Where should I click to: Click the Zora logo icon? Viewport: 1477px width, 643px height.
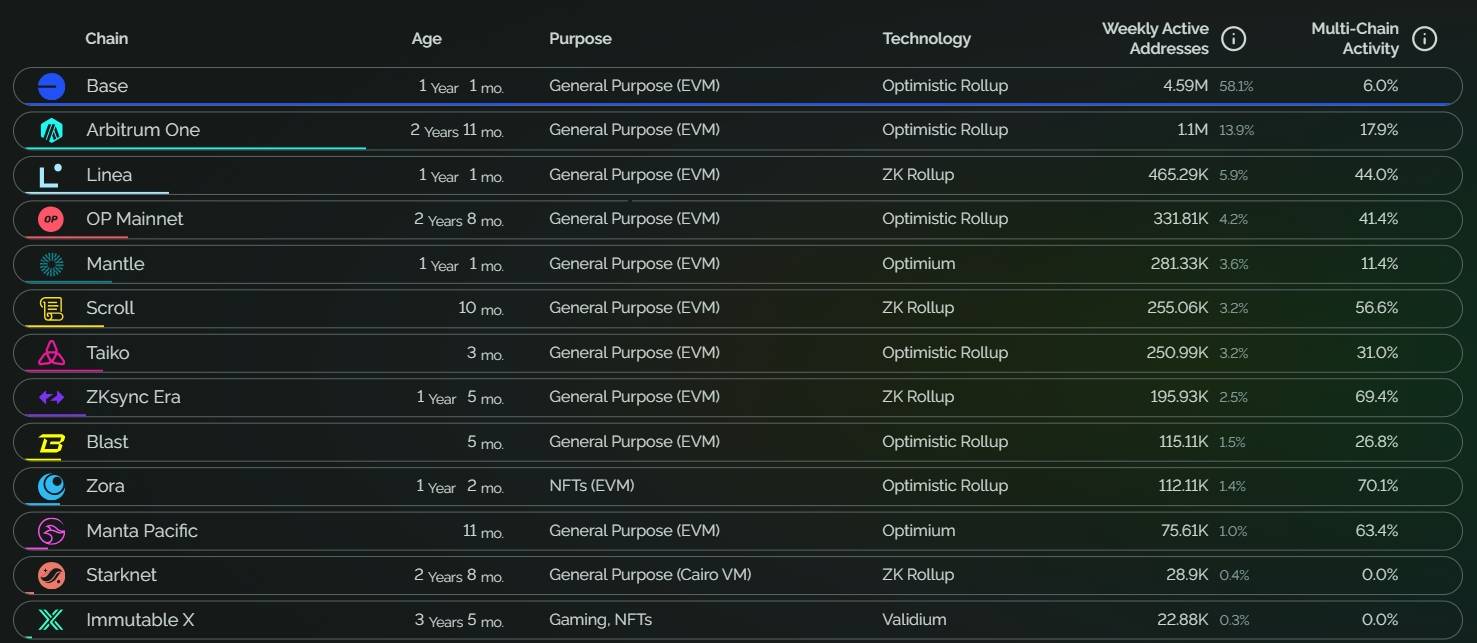pos(51,486)
